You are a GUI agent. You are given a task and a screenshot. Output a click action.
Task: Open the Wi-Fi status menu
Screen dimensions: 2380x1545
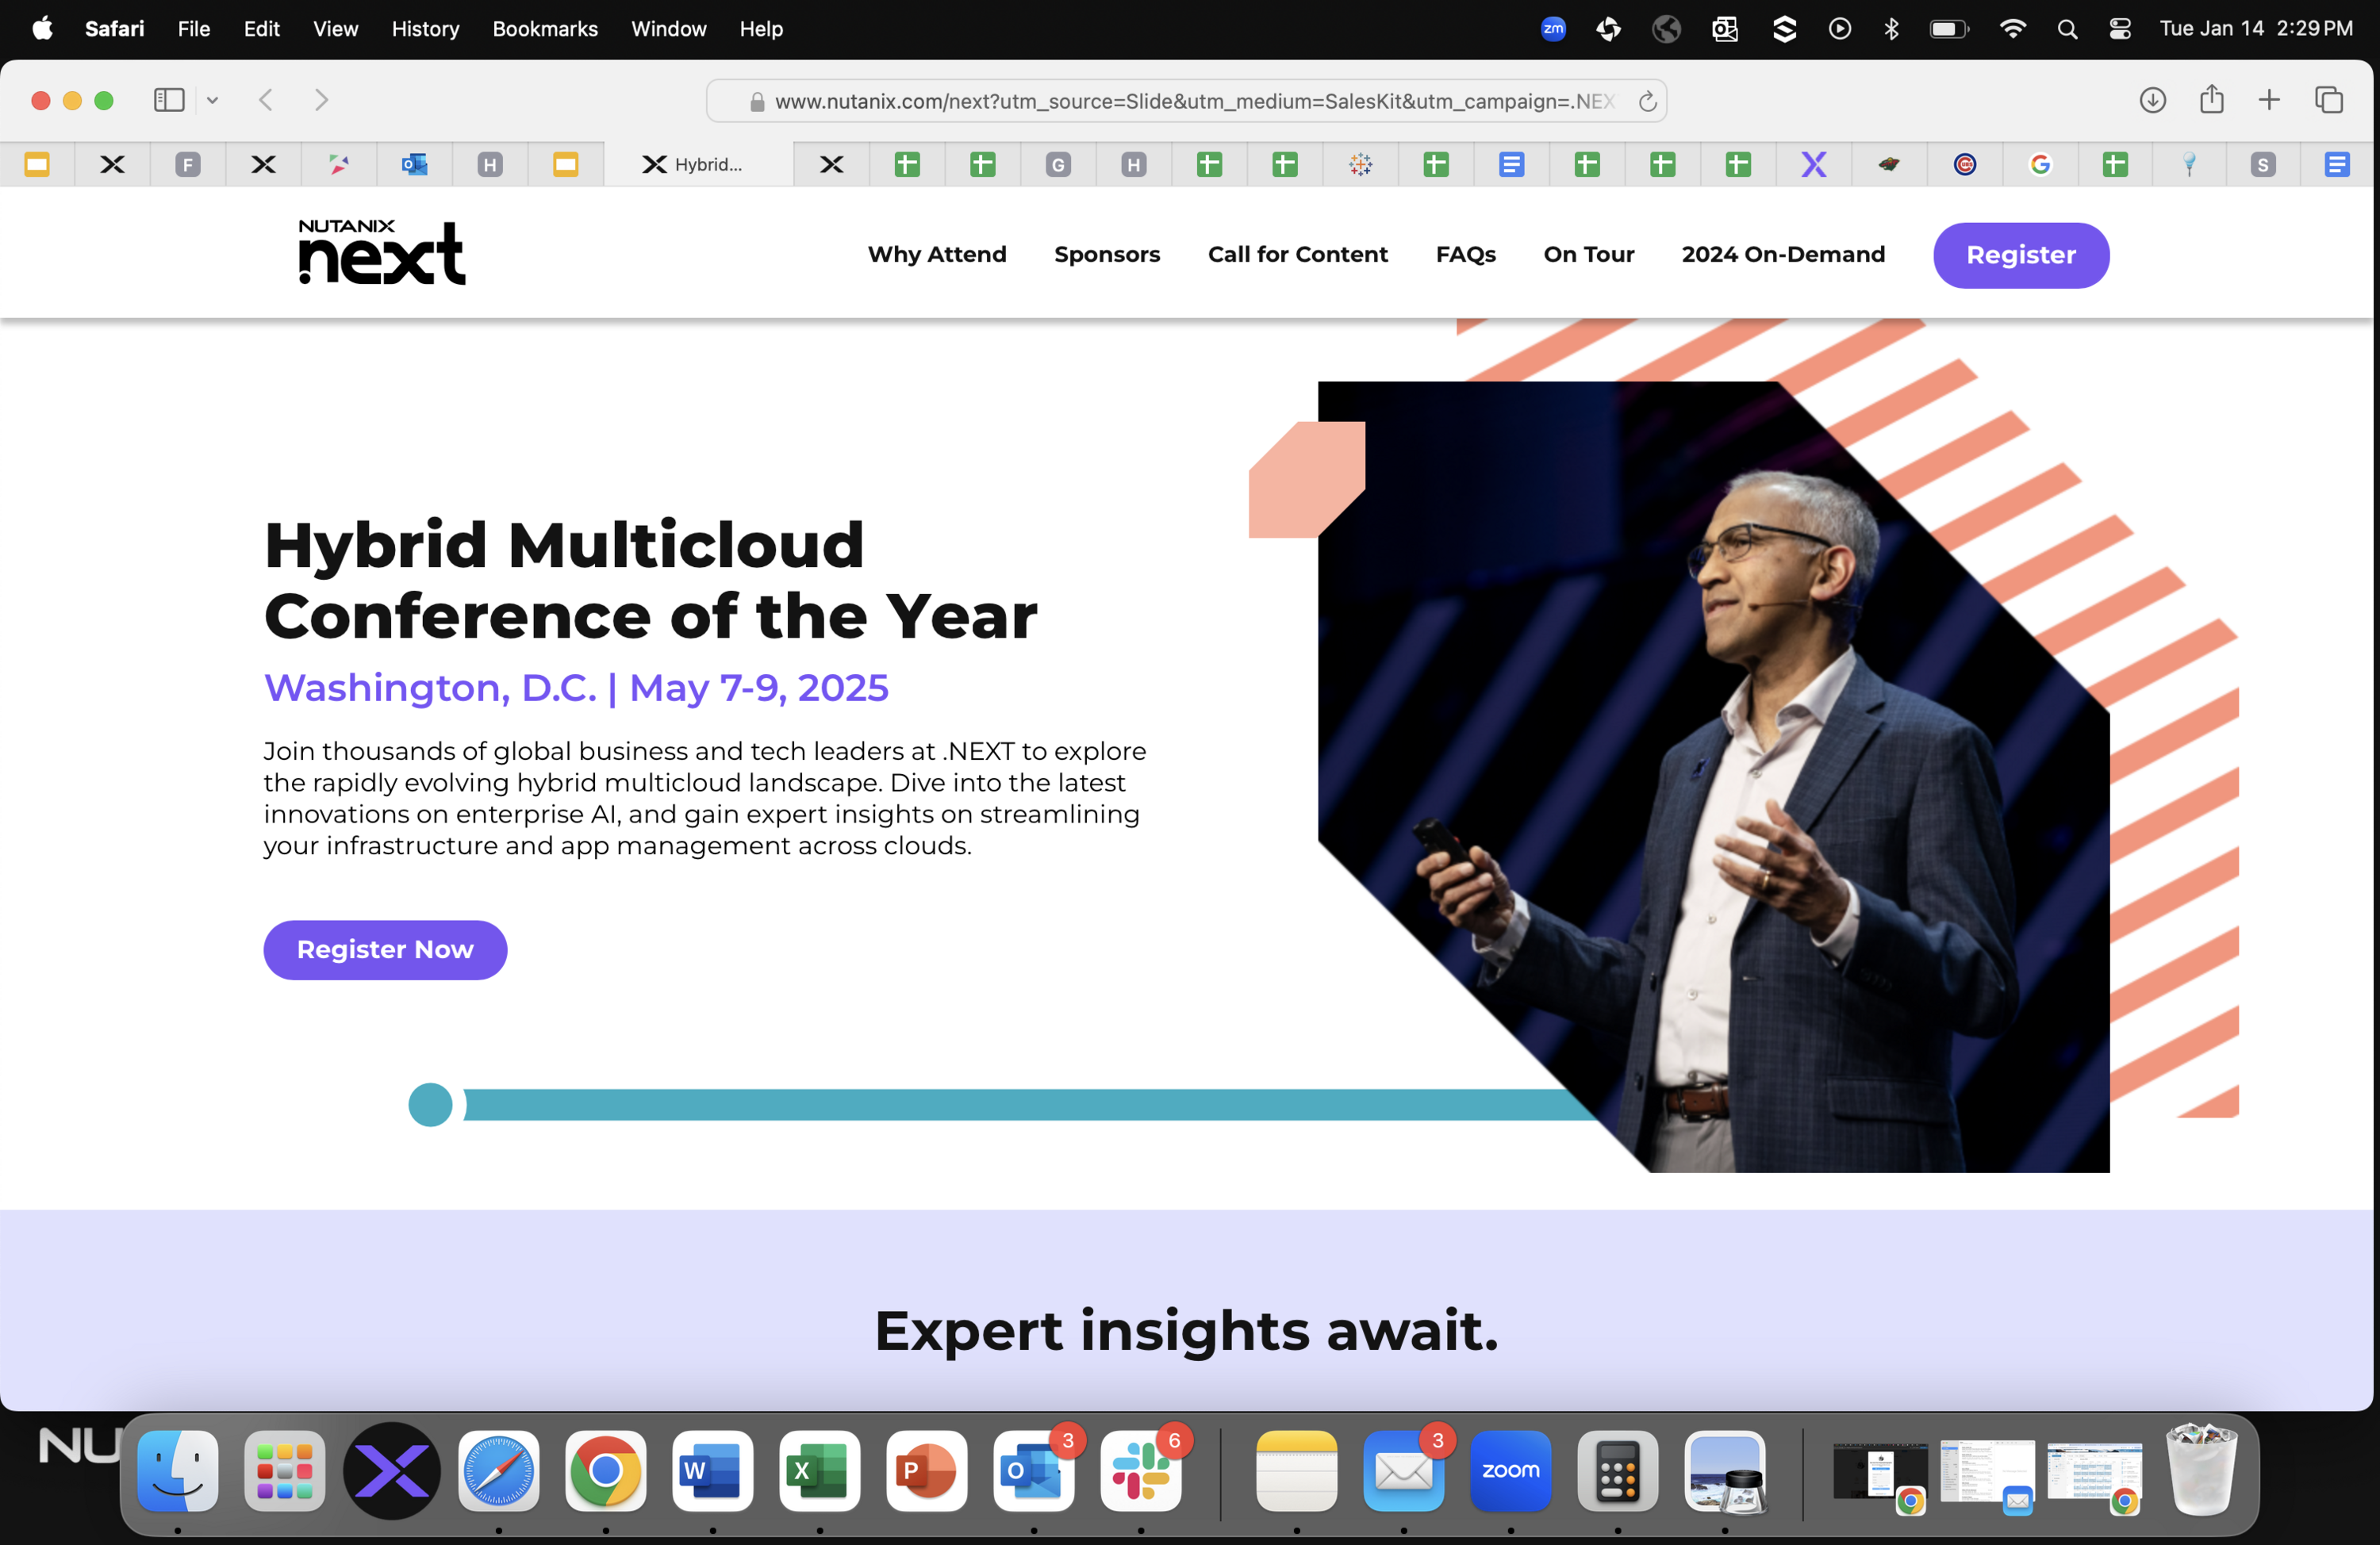[x=2013, y=29]
